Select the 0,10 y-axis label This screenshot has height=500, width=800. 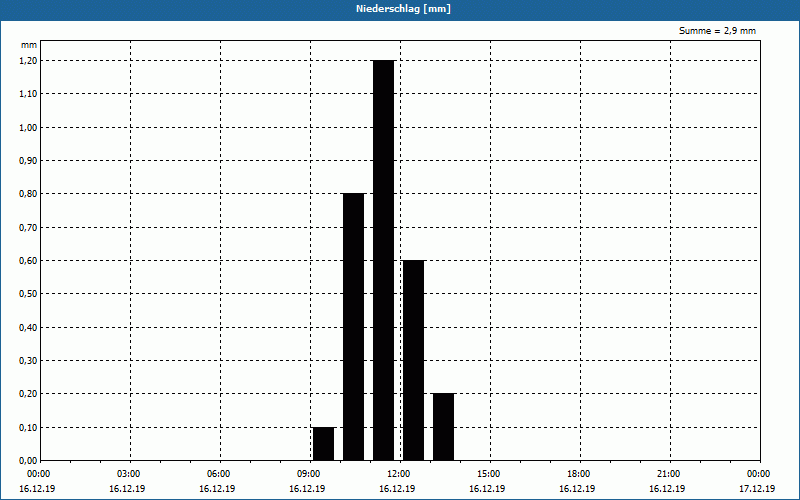coord(28,428)
